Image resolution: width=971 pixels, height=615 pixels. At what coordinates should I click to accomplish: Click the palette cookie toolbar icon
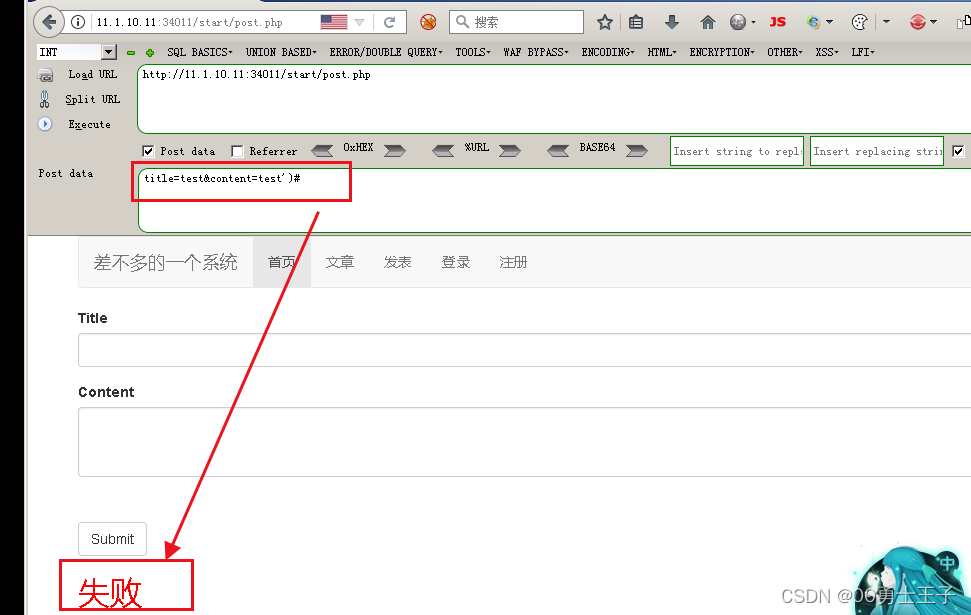(860, 23)
